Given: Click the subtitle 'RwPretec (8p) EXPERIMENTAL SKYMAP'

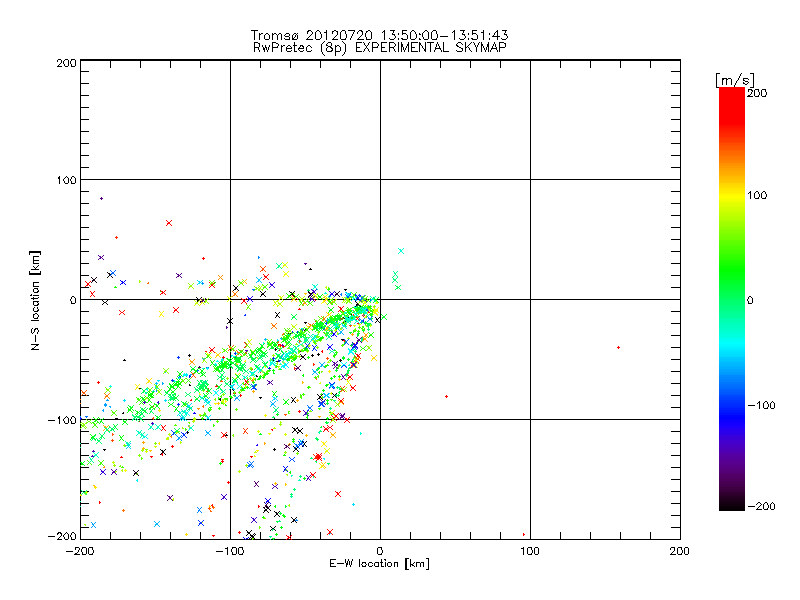Looking at the screenshot, I should point(379,48).
